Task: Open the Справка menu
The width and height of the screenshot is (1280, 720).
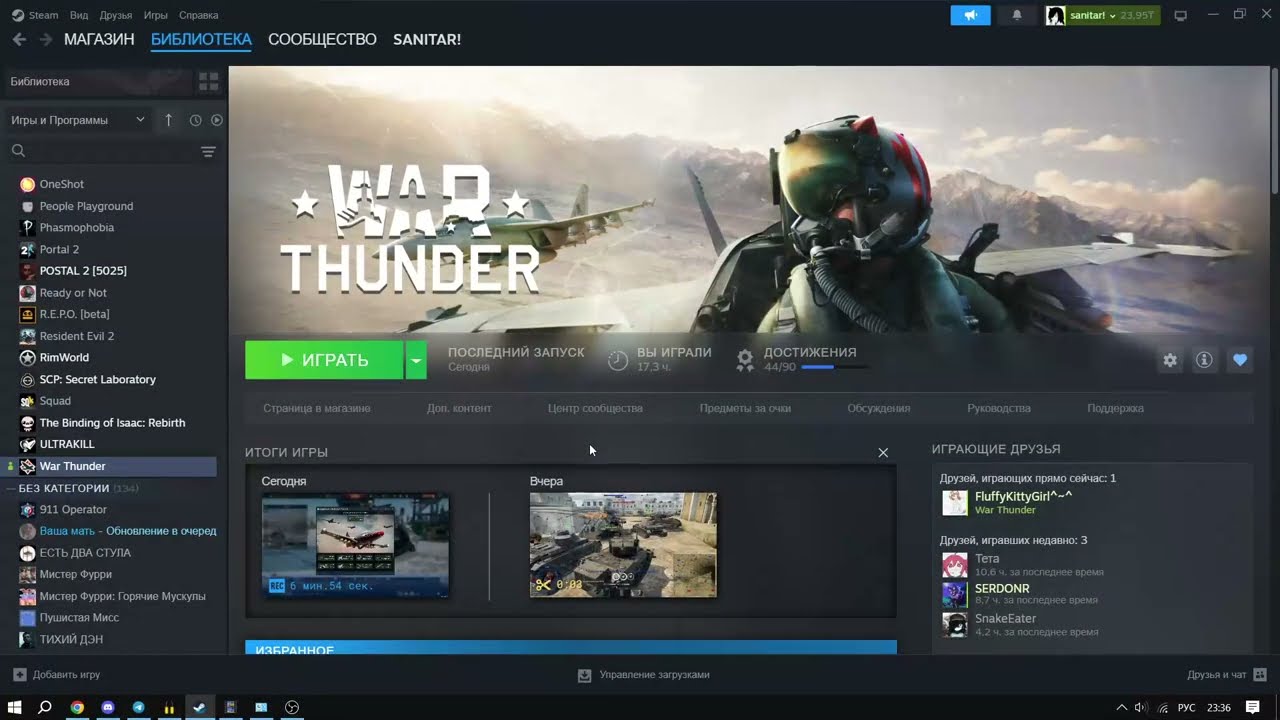Action: pyautogui.click(x=198, y=15)
